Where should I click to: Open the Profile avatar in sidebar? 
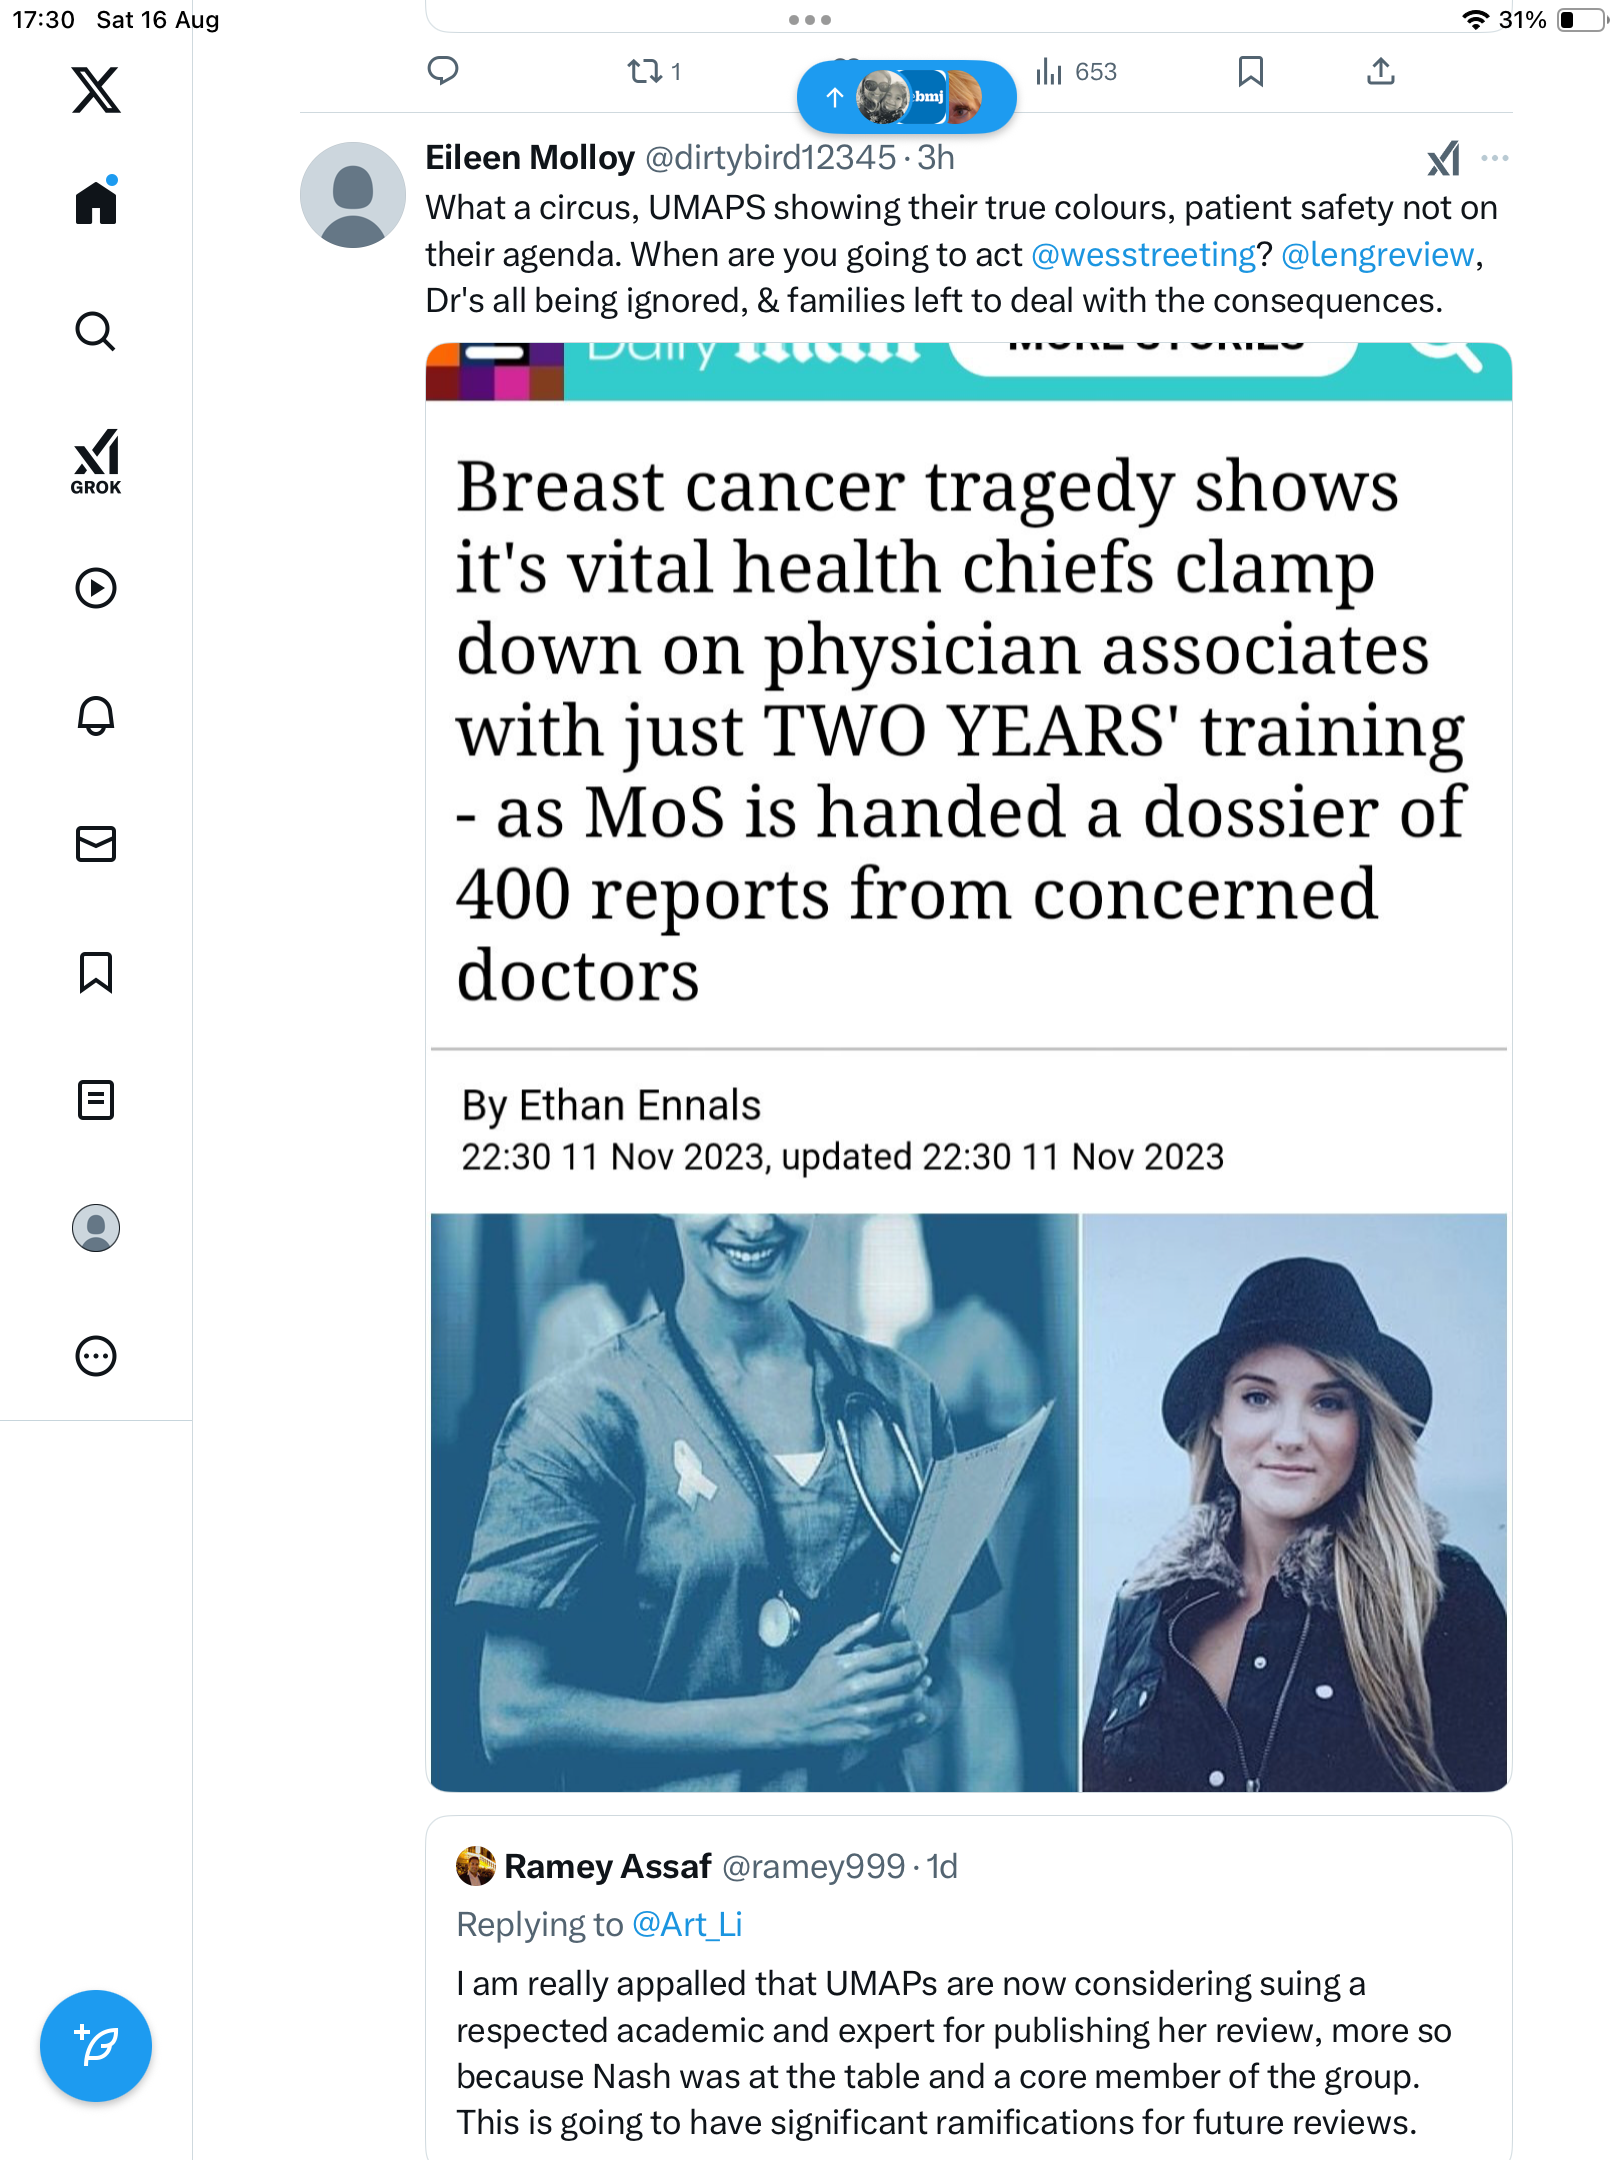[x=96, y=1228]
